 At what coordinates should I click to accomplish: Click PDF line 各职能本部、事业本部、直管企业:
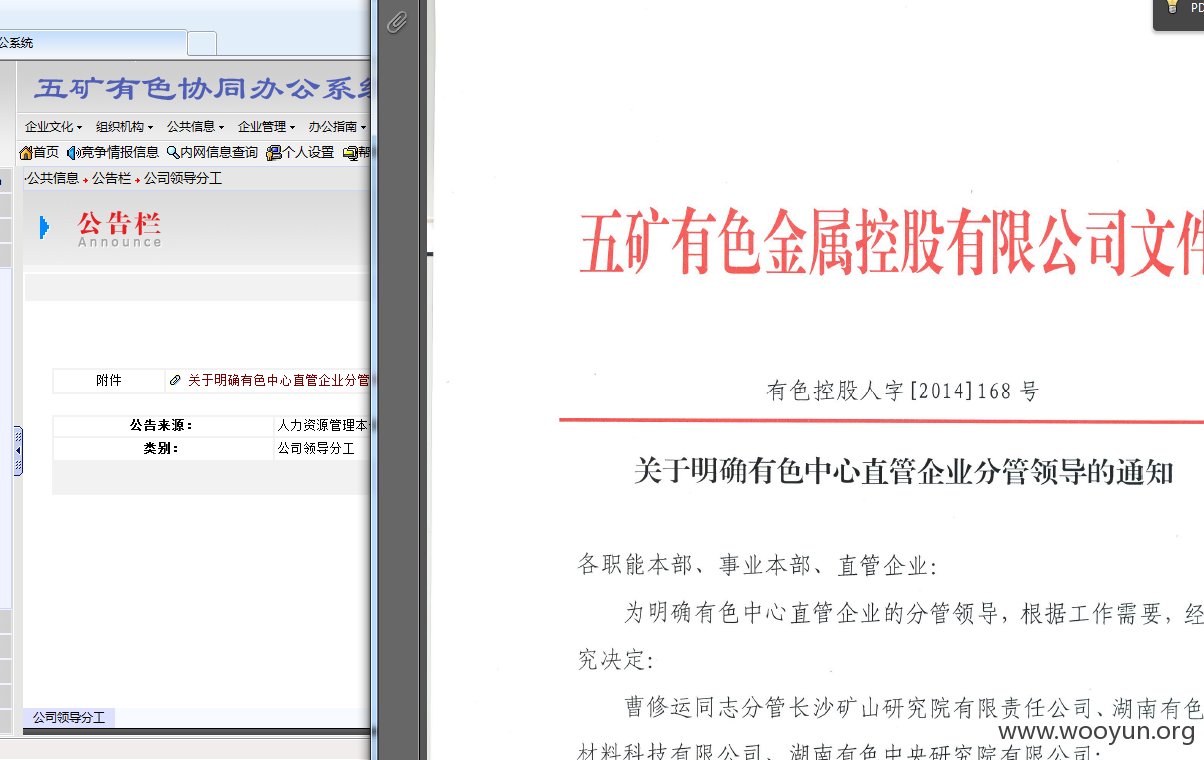(x=757, y=566)
